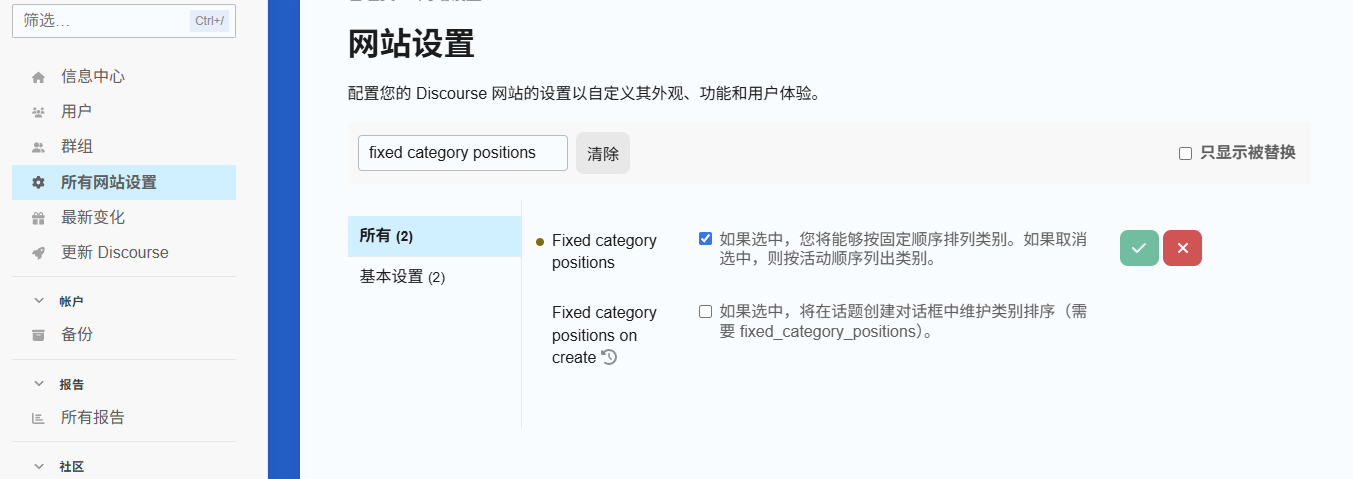Viewport: 1353px width, 479px height.
Task: Click the gear icon beside 所有网站设置
Action: [38, 183]
